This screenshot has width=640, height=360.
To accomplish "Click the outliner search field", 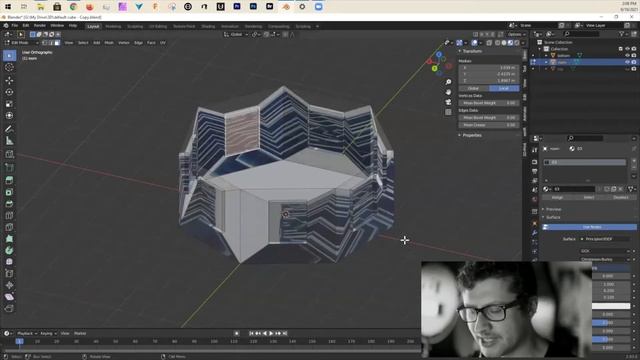I will [583, 34].
